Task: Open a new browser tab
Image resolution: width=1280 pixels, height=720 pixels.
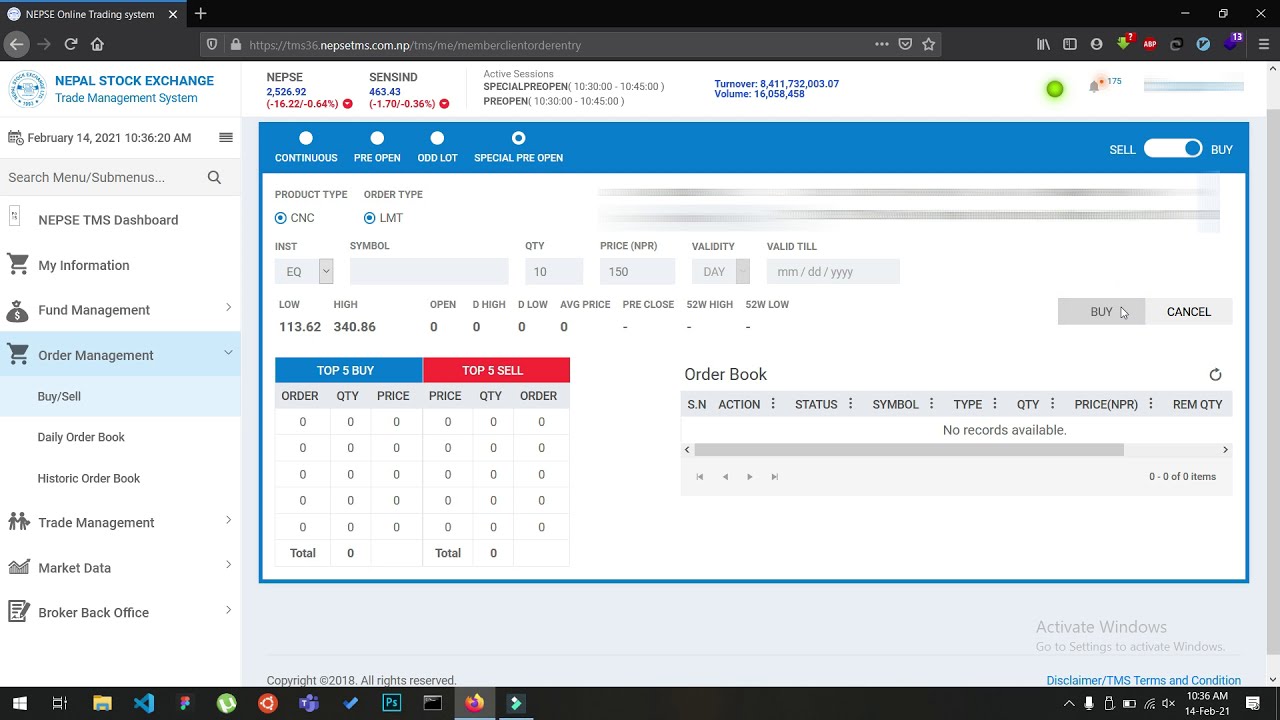Action: coord(200,14)
